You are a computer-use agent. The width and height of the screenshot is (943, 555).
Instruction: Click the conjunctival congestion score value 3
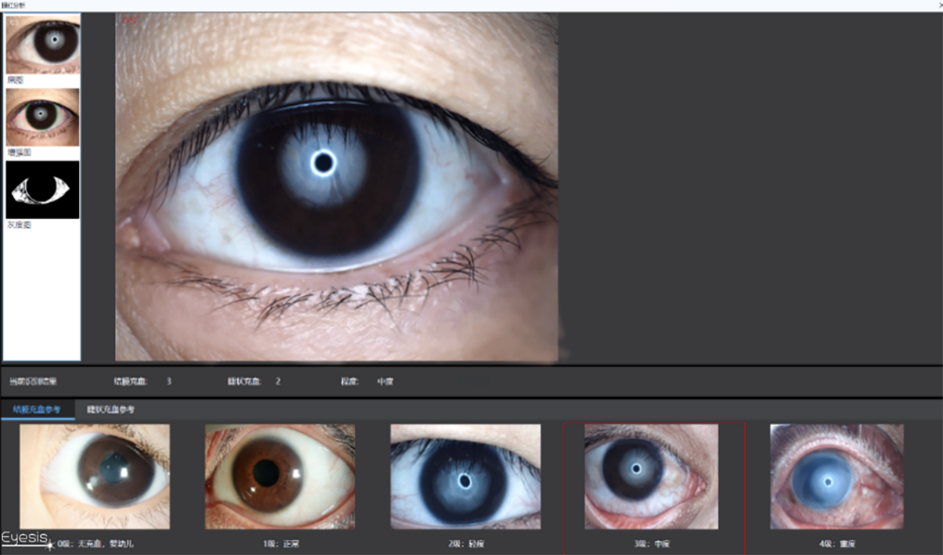pos(169,381)
